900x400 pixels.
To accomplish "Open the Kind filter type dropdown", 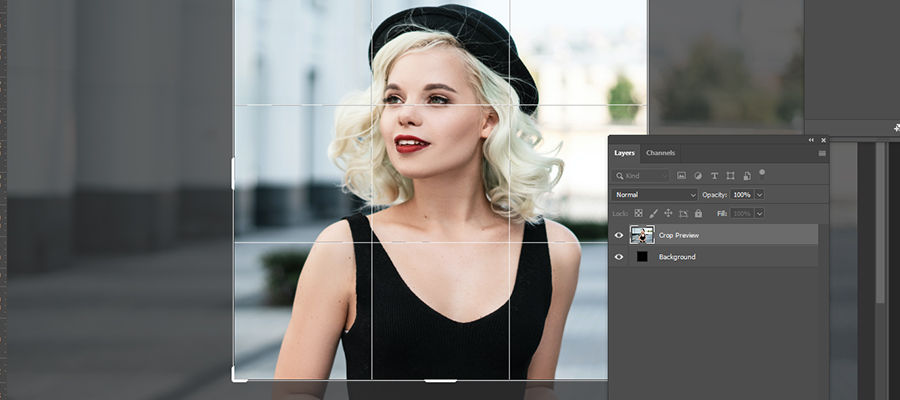I will tap(641, 176).
